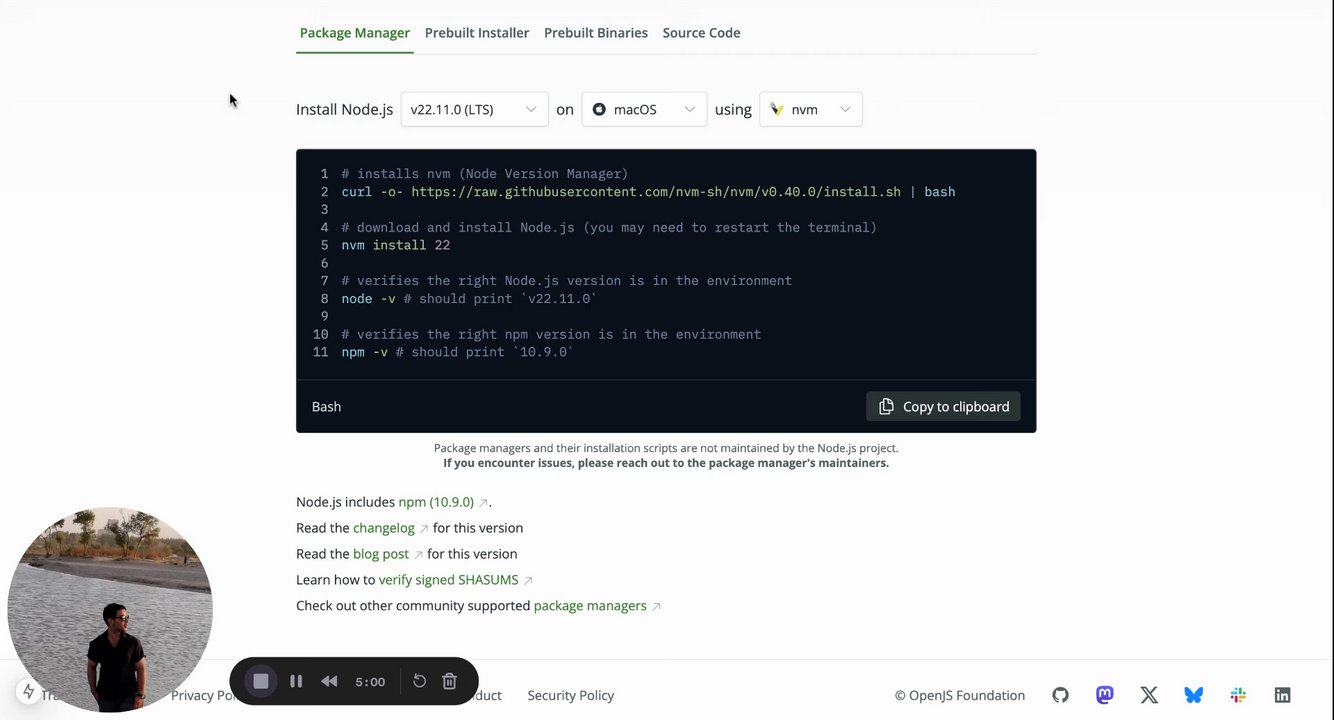Stop the screen recording
The image size is (1334, 720).
(261, 681)
